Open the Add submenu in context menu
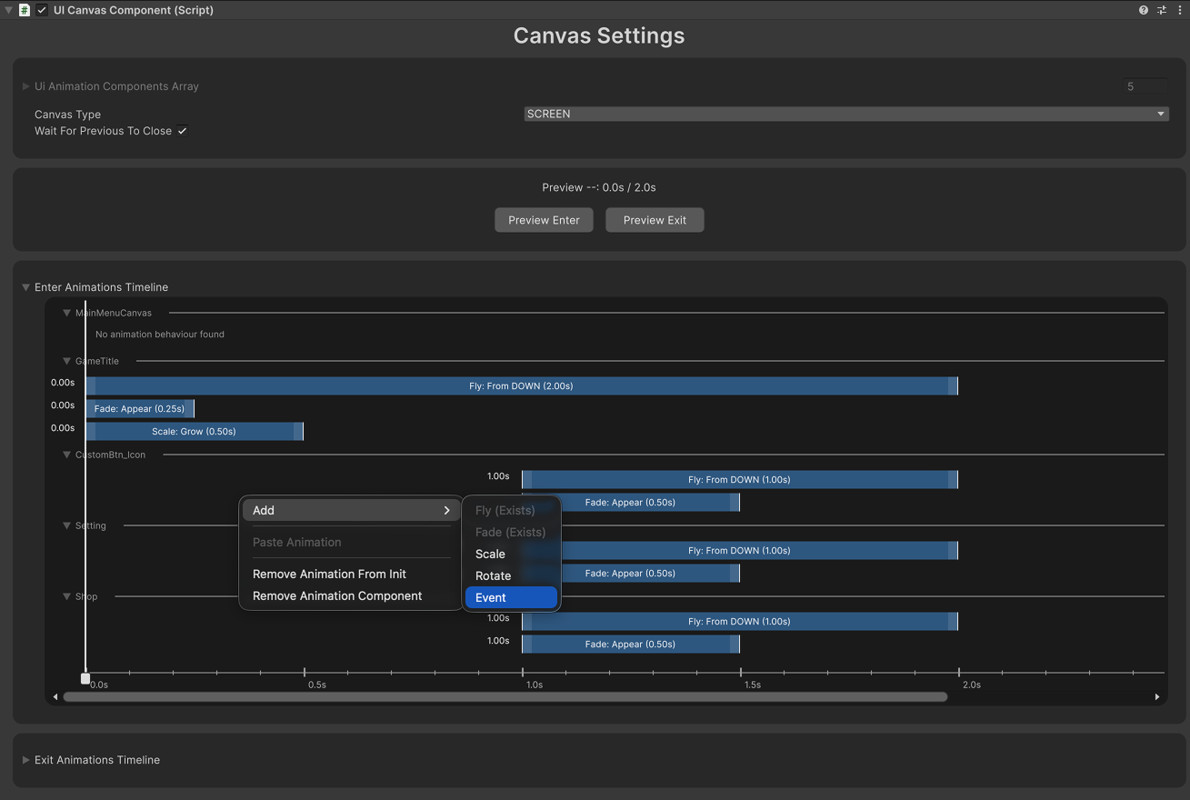The image size is (1190, 800). pyautogui.click(x=351, y=510)
